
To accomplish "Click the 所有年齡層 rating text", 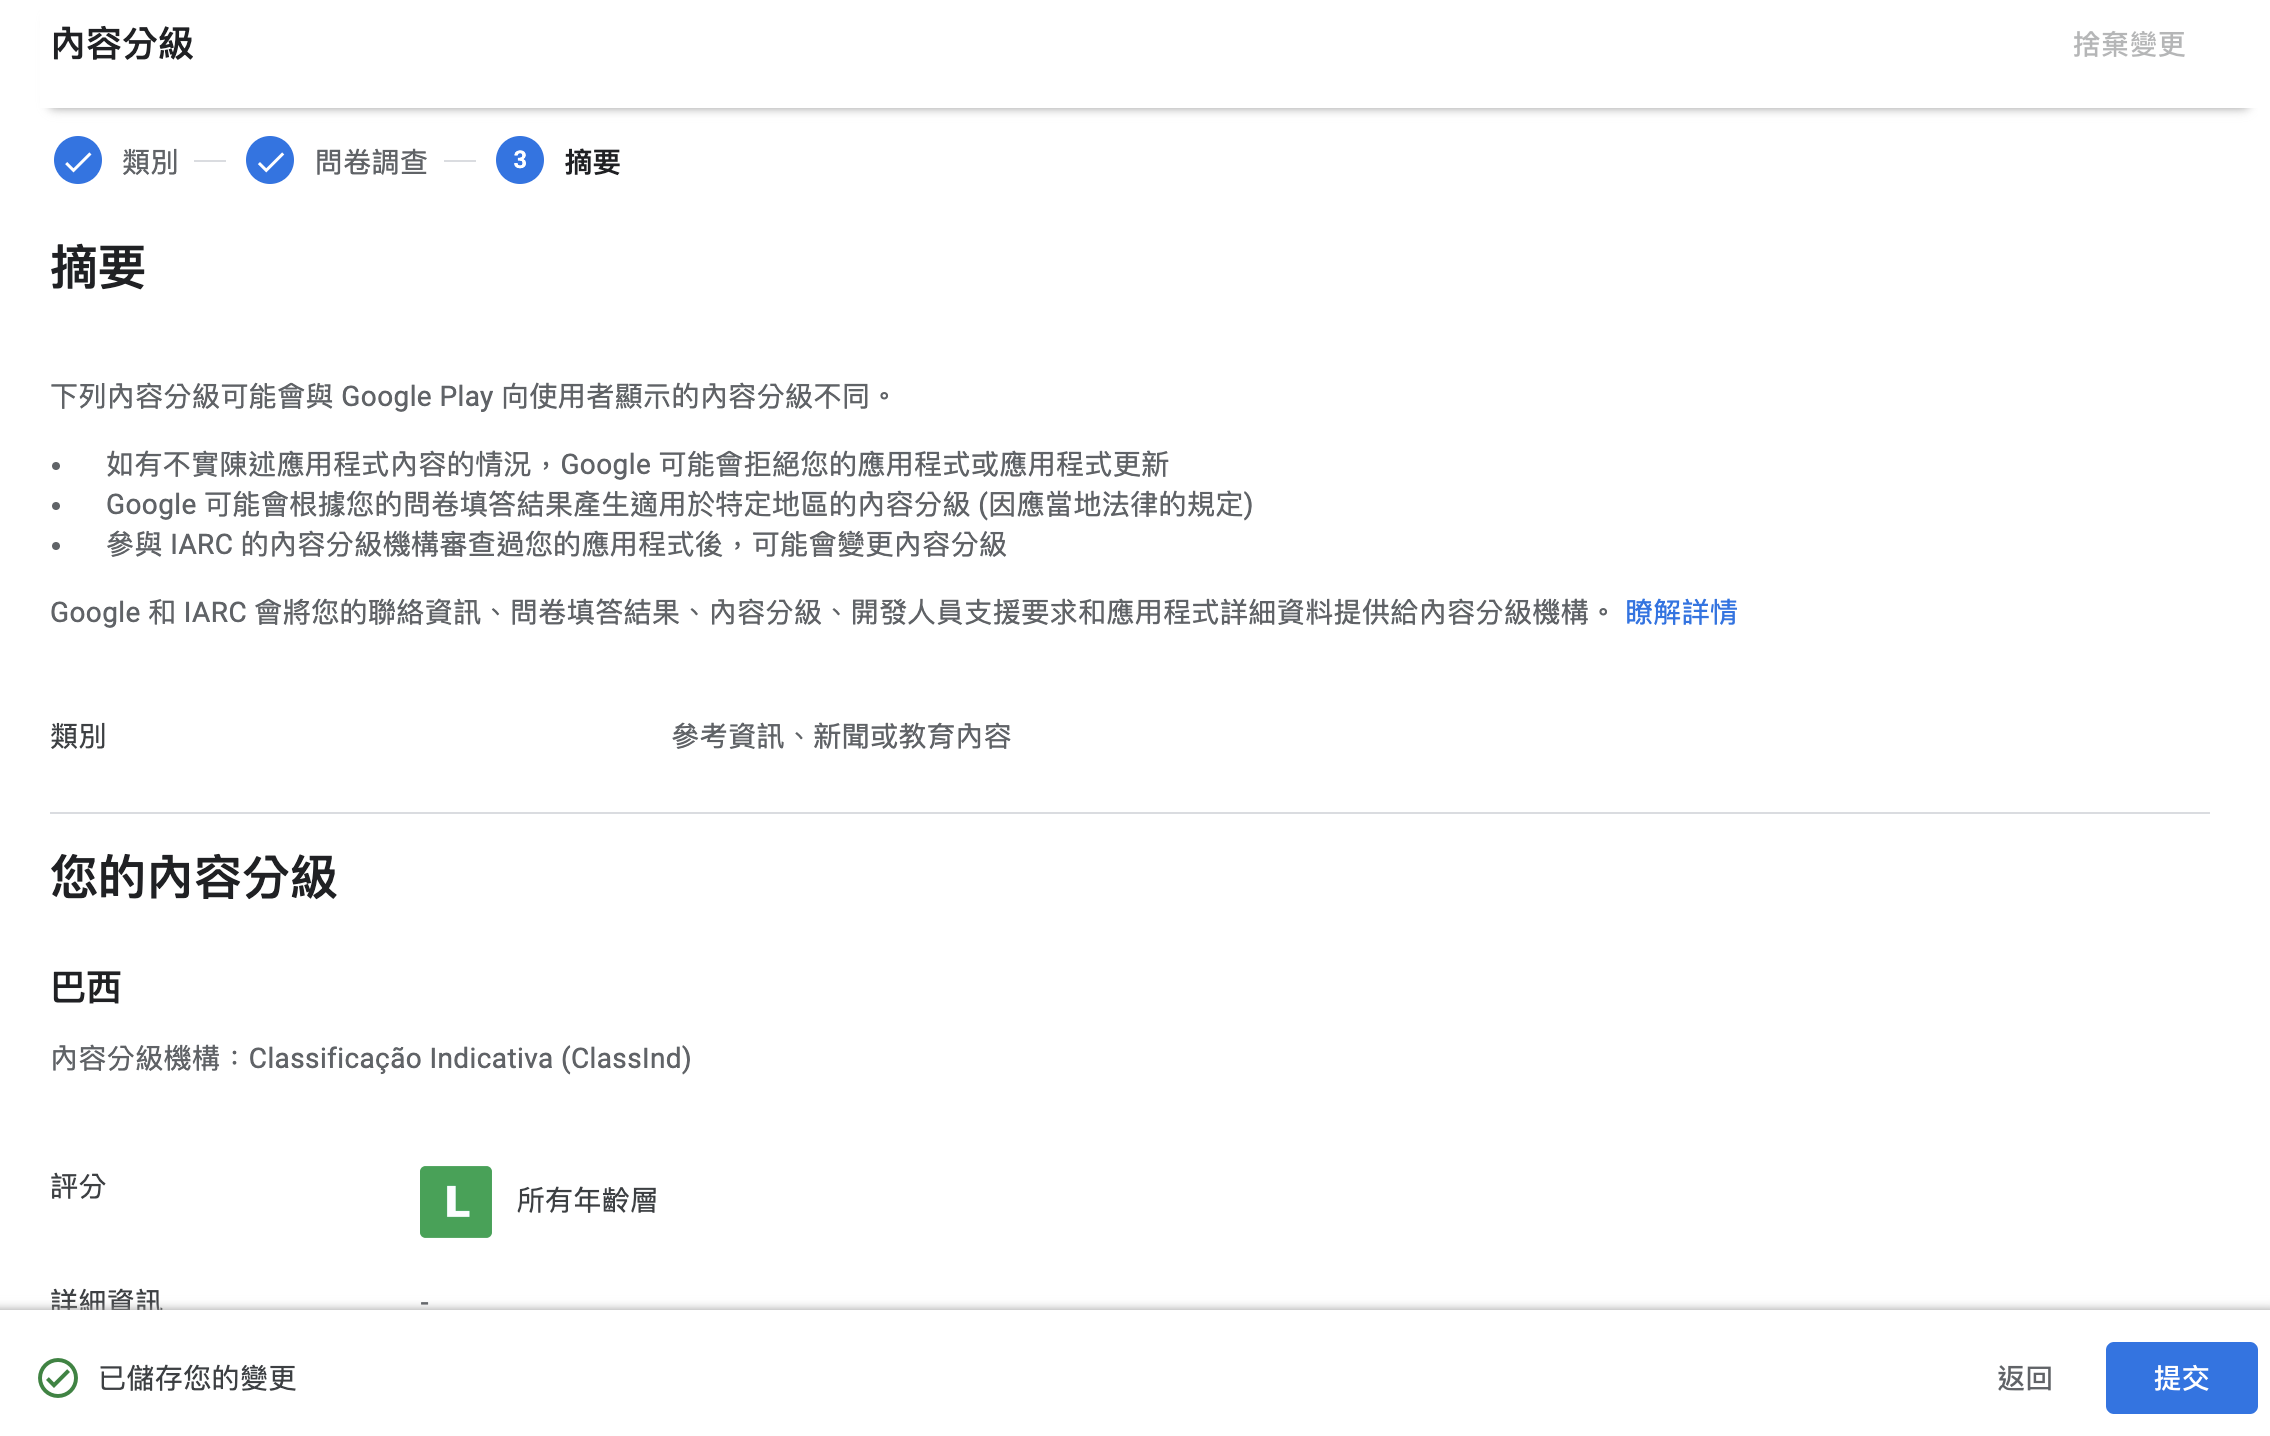I will [587, 1200].
